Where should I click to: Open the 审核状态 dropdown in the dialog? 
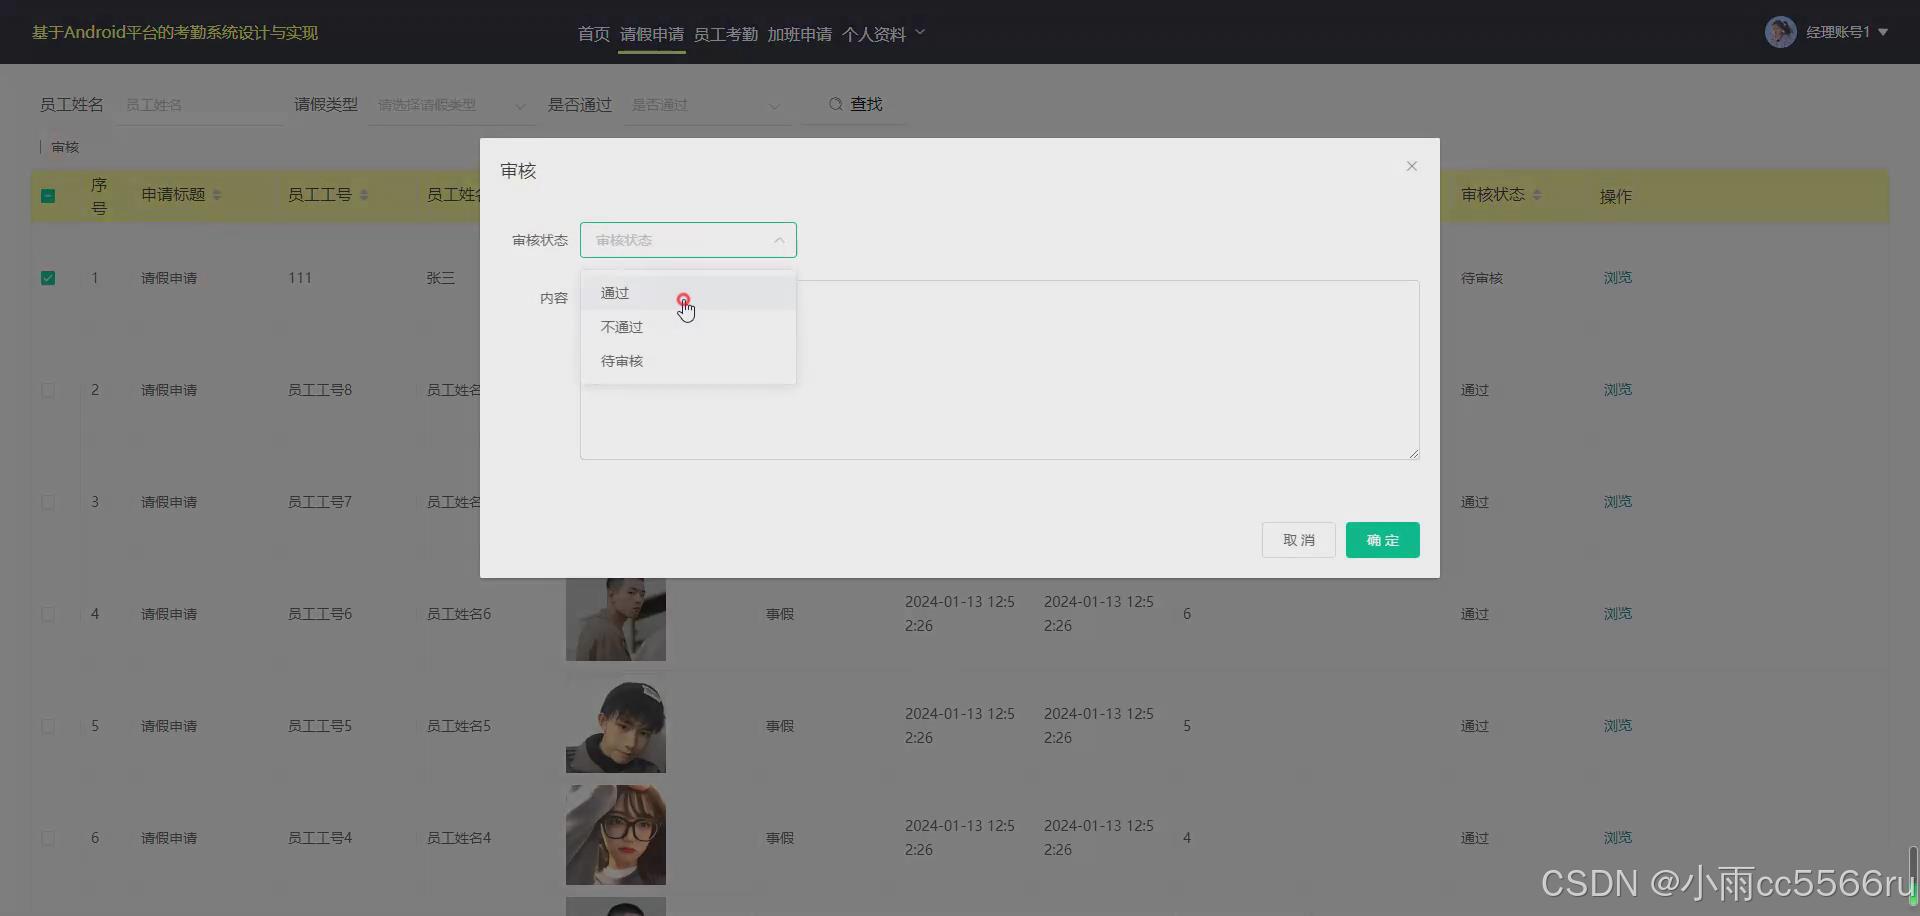click(688, 240)
